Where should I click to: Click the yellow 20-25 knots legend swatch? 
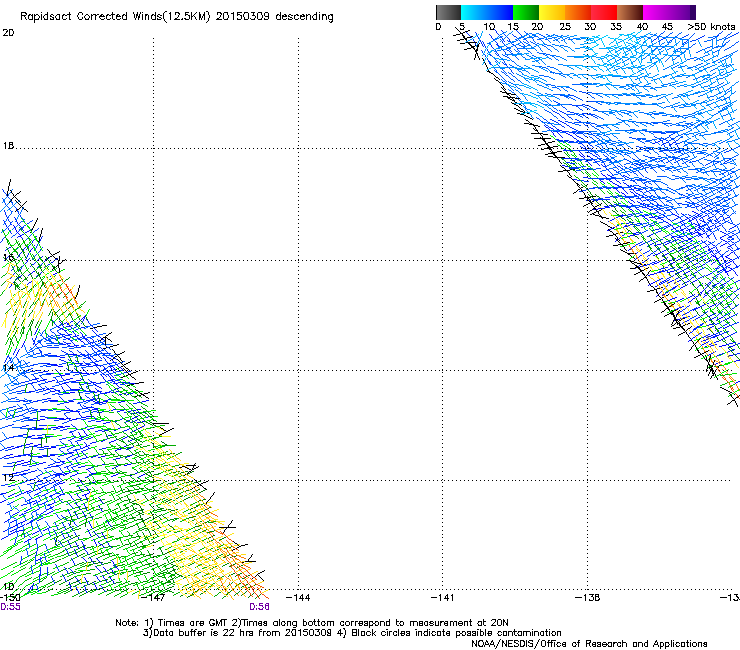(x=552, y=12)
